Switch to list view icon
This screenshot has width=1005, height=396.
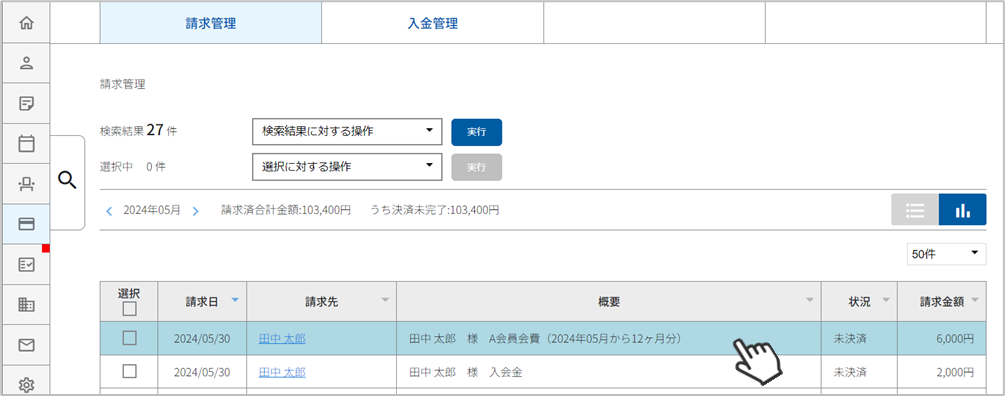(915, 210)
